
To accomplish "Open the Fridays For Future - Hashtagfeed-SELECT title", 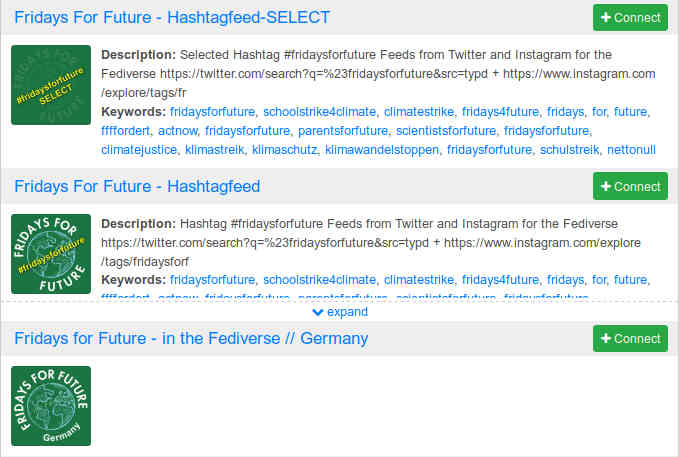I will click(172, 18).
